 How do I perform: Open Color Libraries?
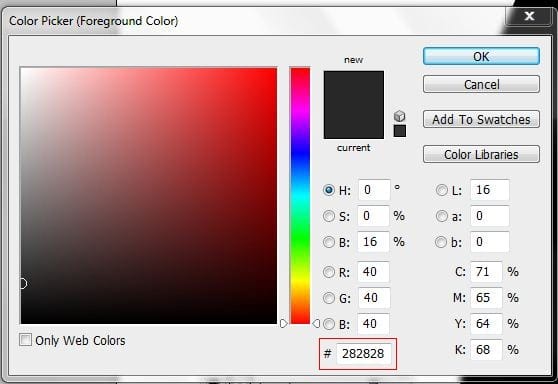[x=481, y=154]
